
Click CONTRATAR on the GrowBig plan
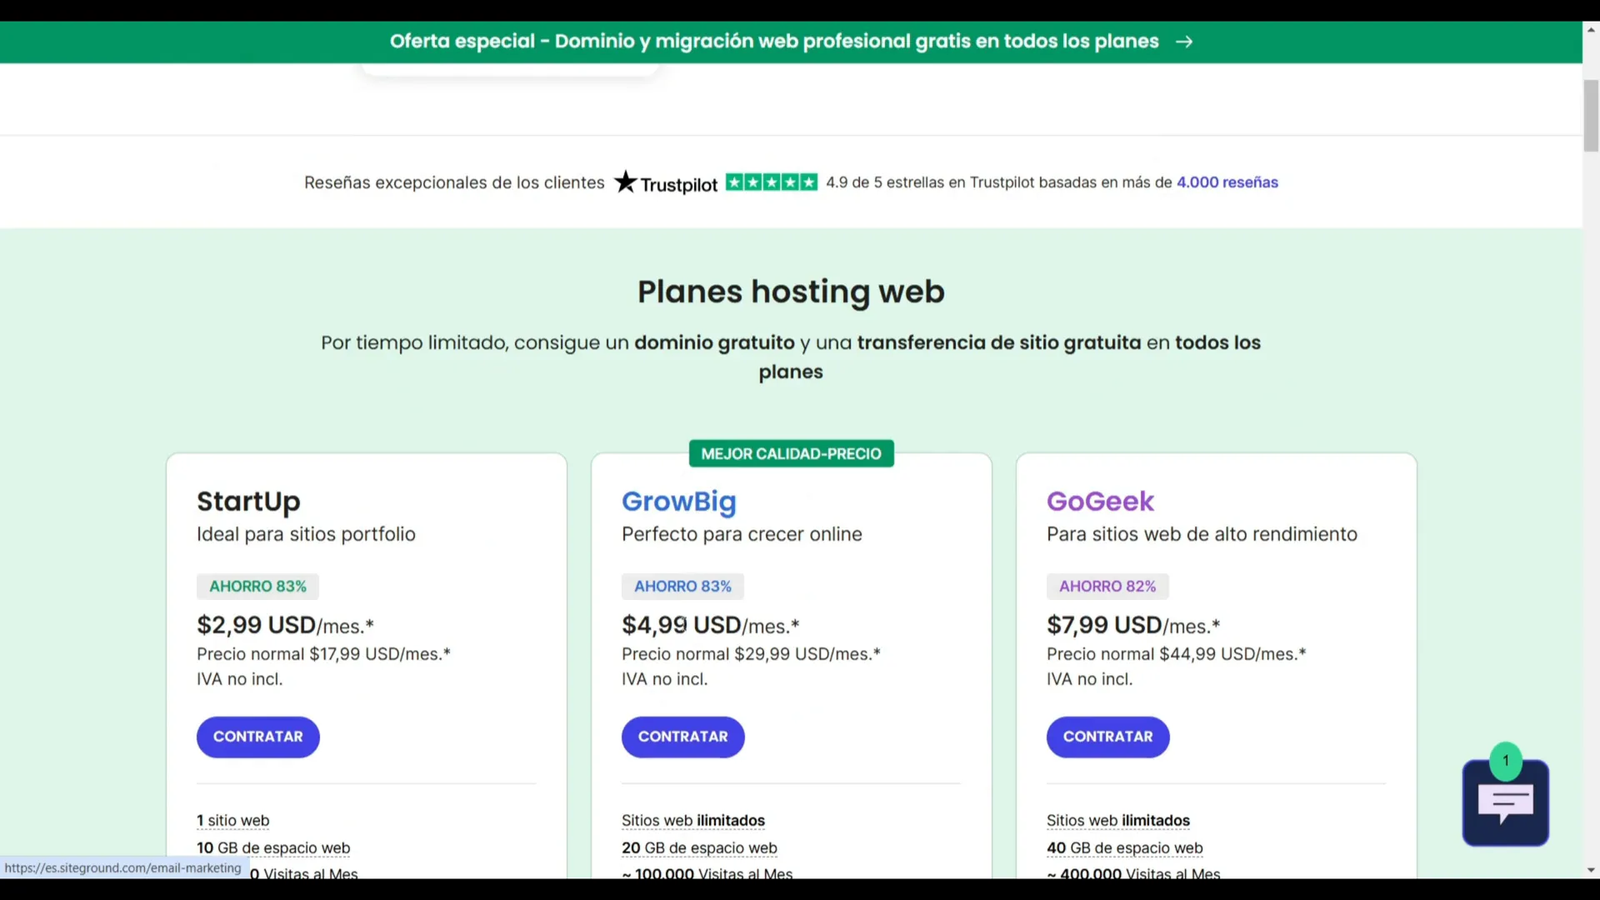[682, 736]
